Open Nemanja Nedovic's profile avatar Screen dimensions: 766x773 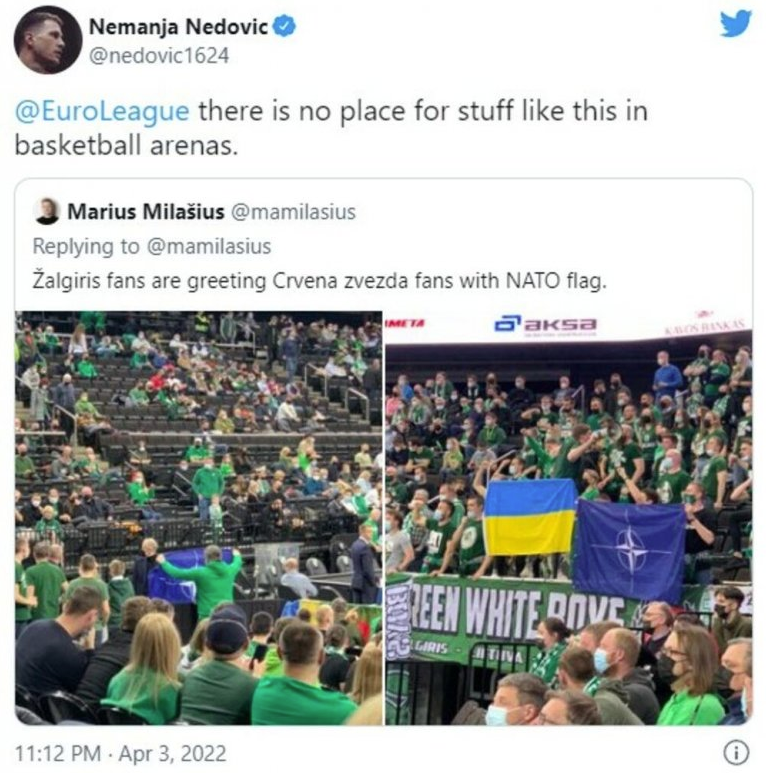[x=48, y=40]
